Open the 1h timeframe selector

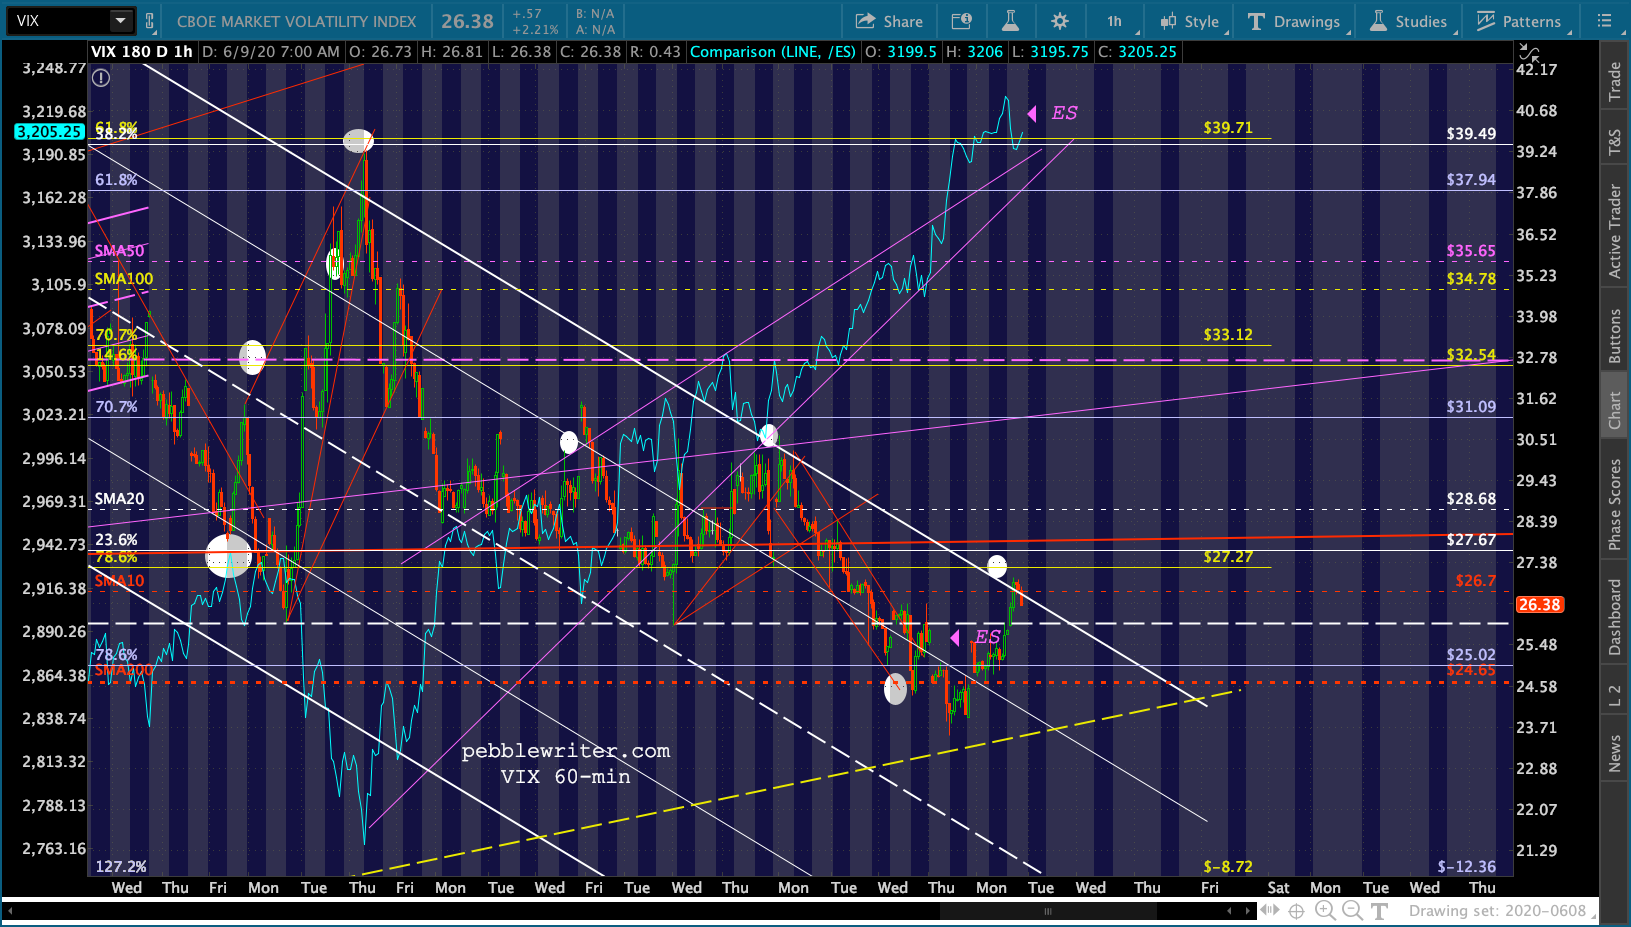1116,21
